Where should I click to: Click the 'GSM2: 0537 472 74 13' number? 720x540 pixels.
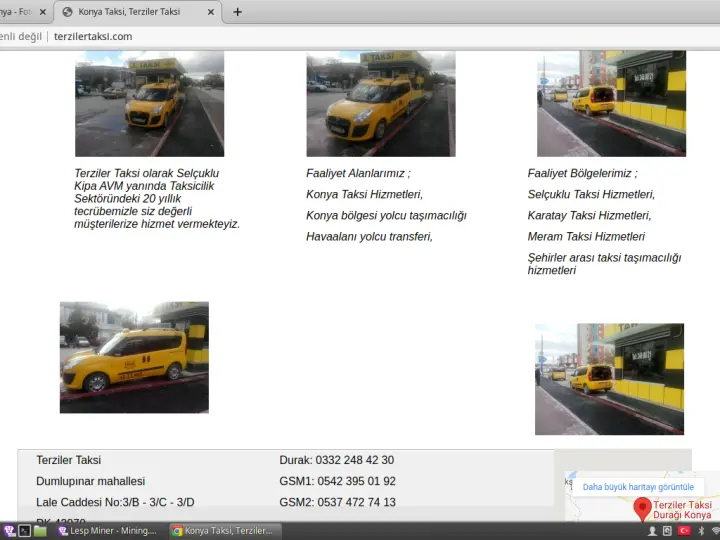pos(338,502)
